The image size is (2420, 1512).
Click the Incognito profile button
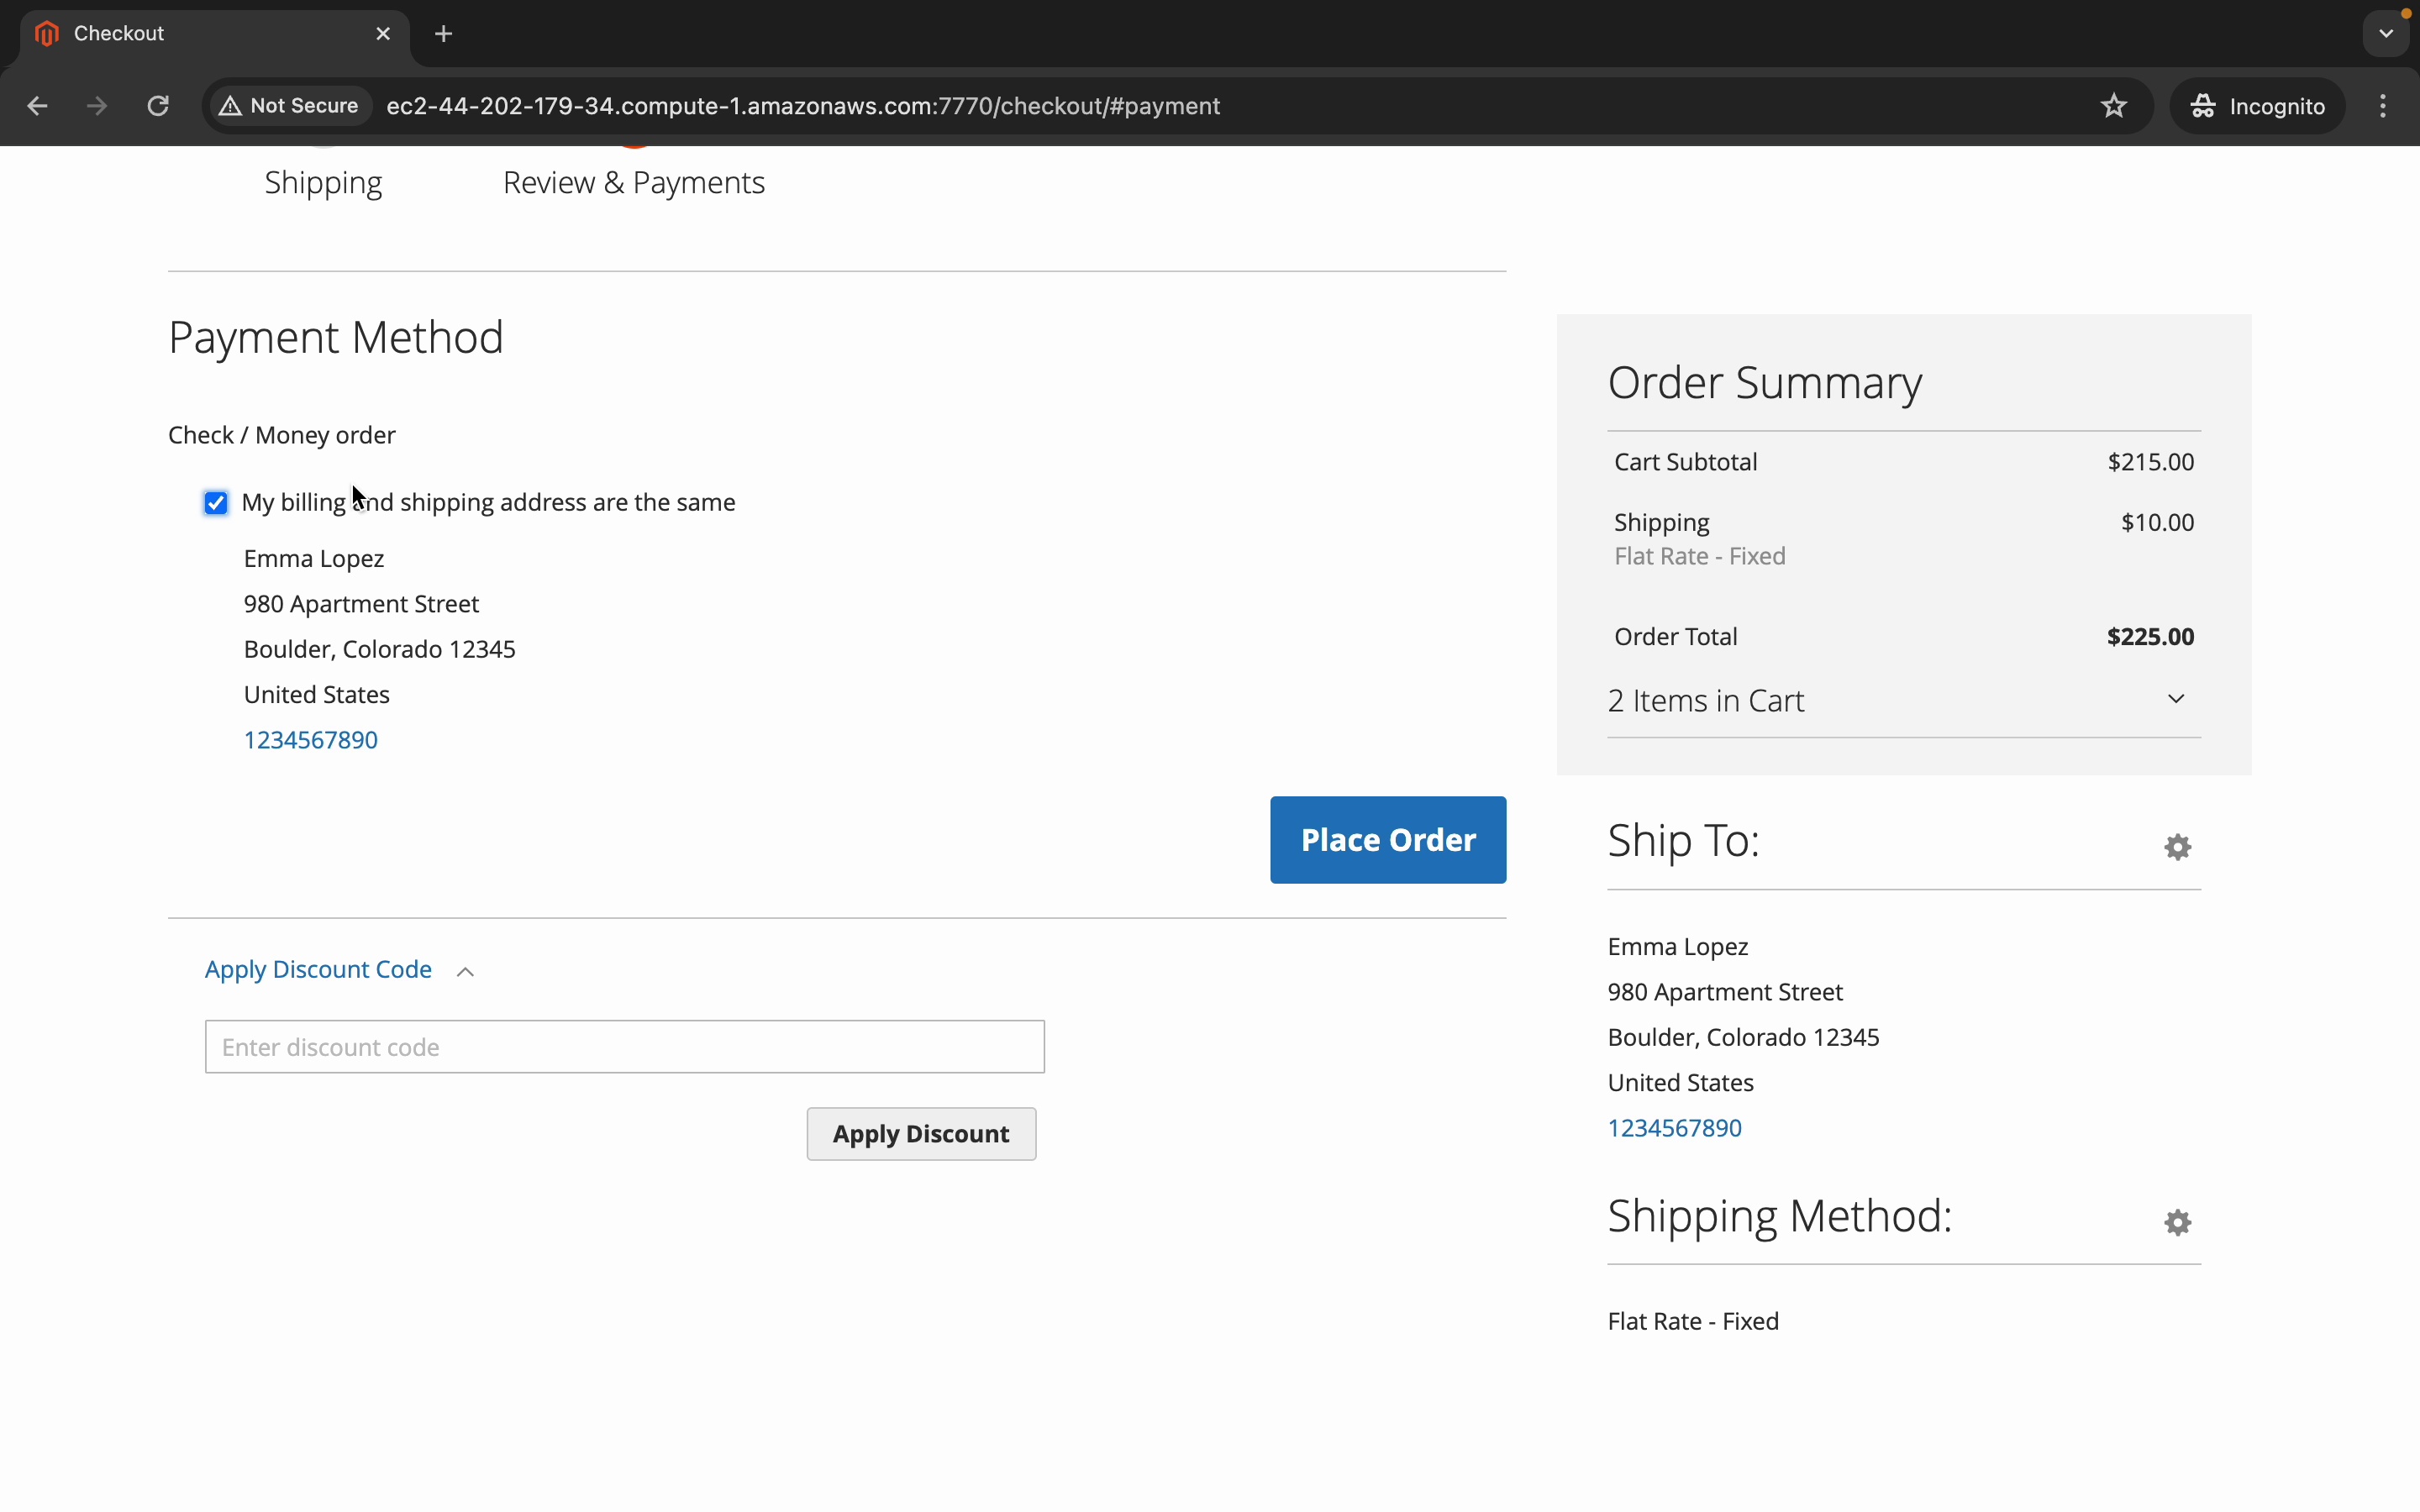click(2257, 106)
